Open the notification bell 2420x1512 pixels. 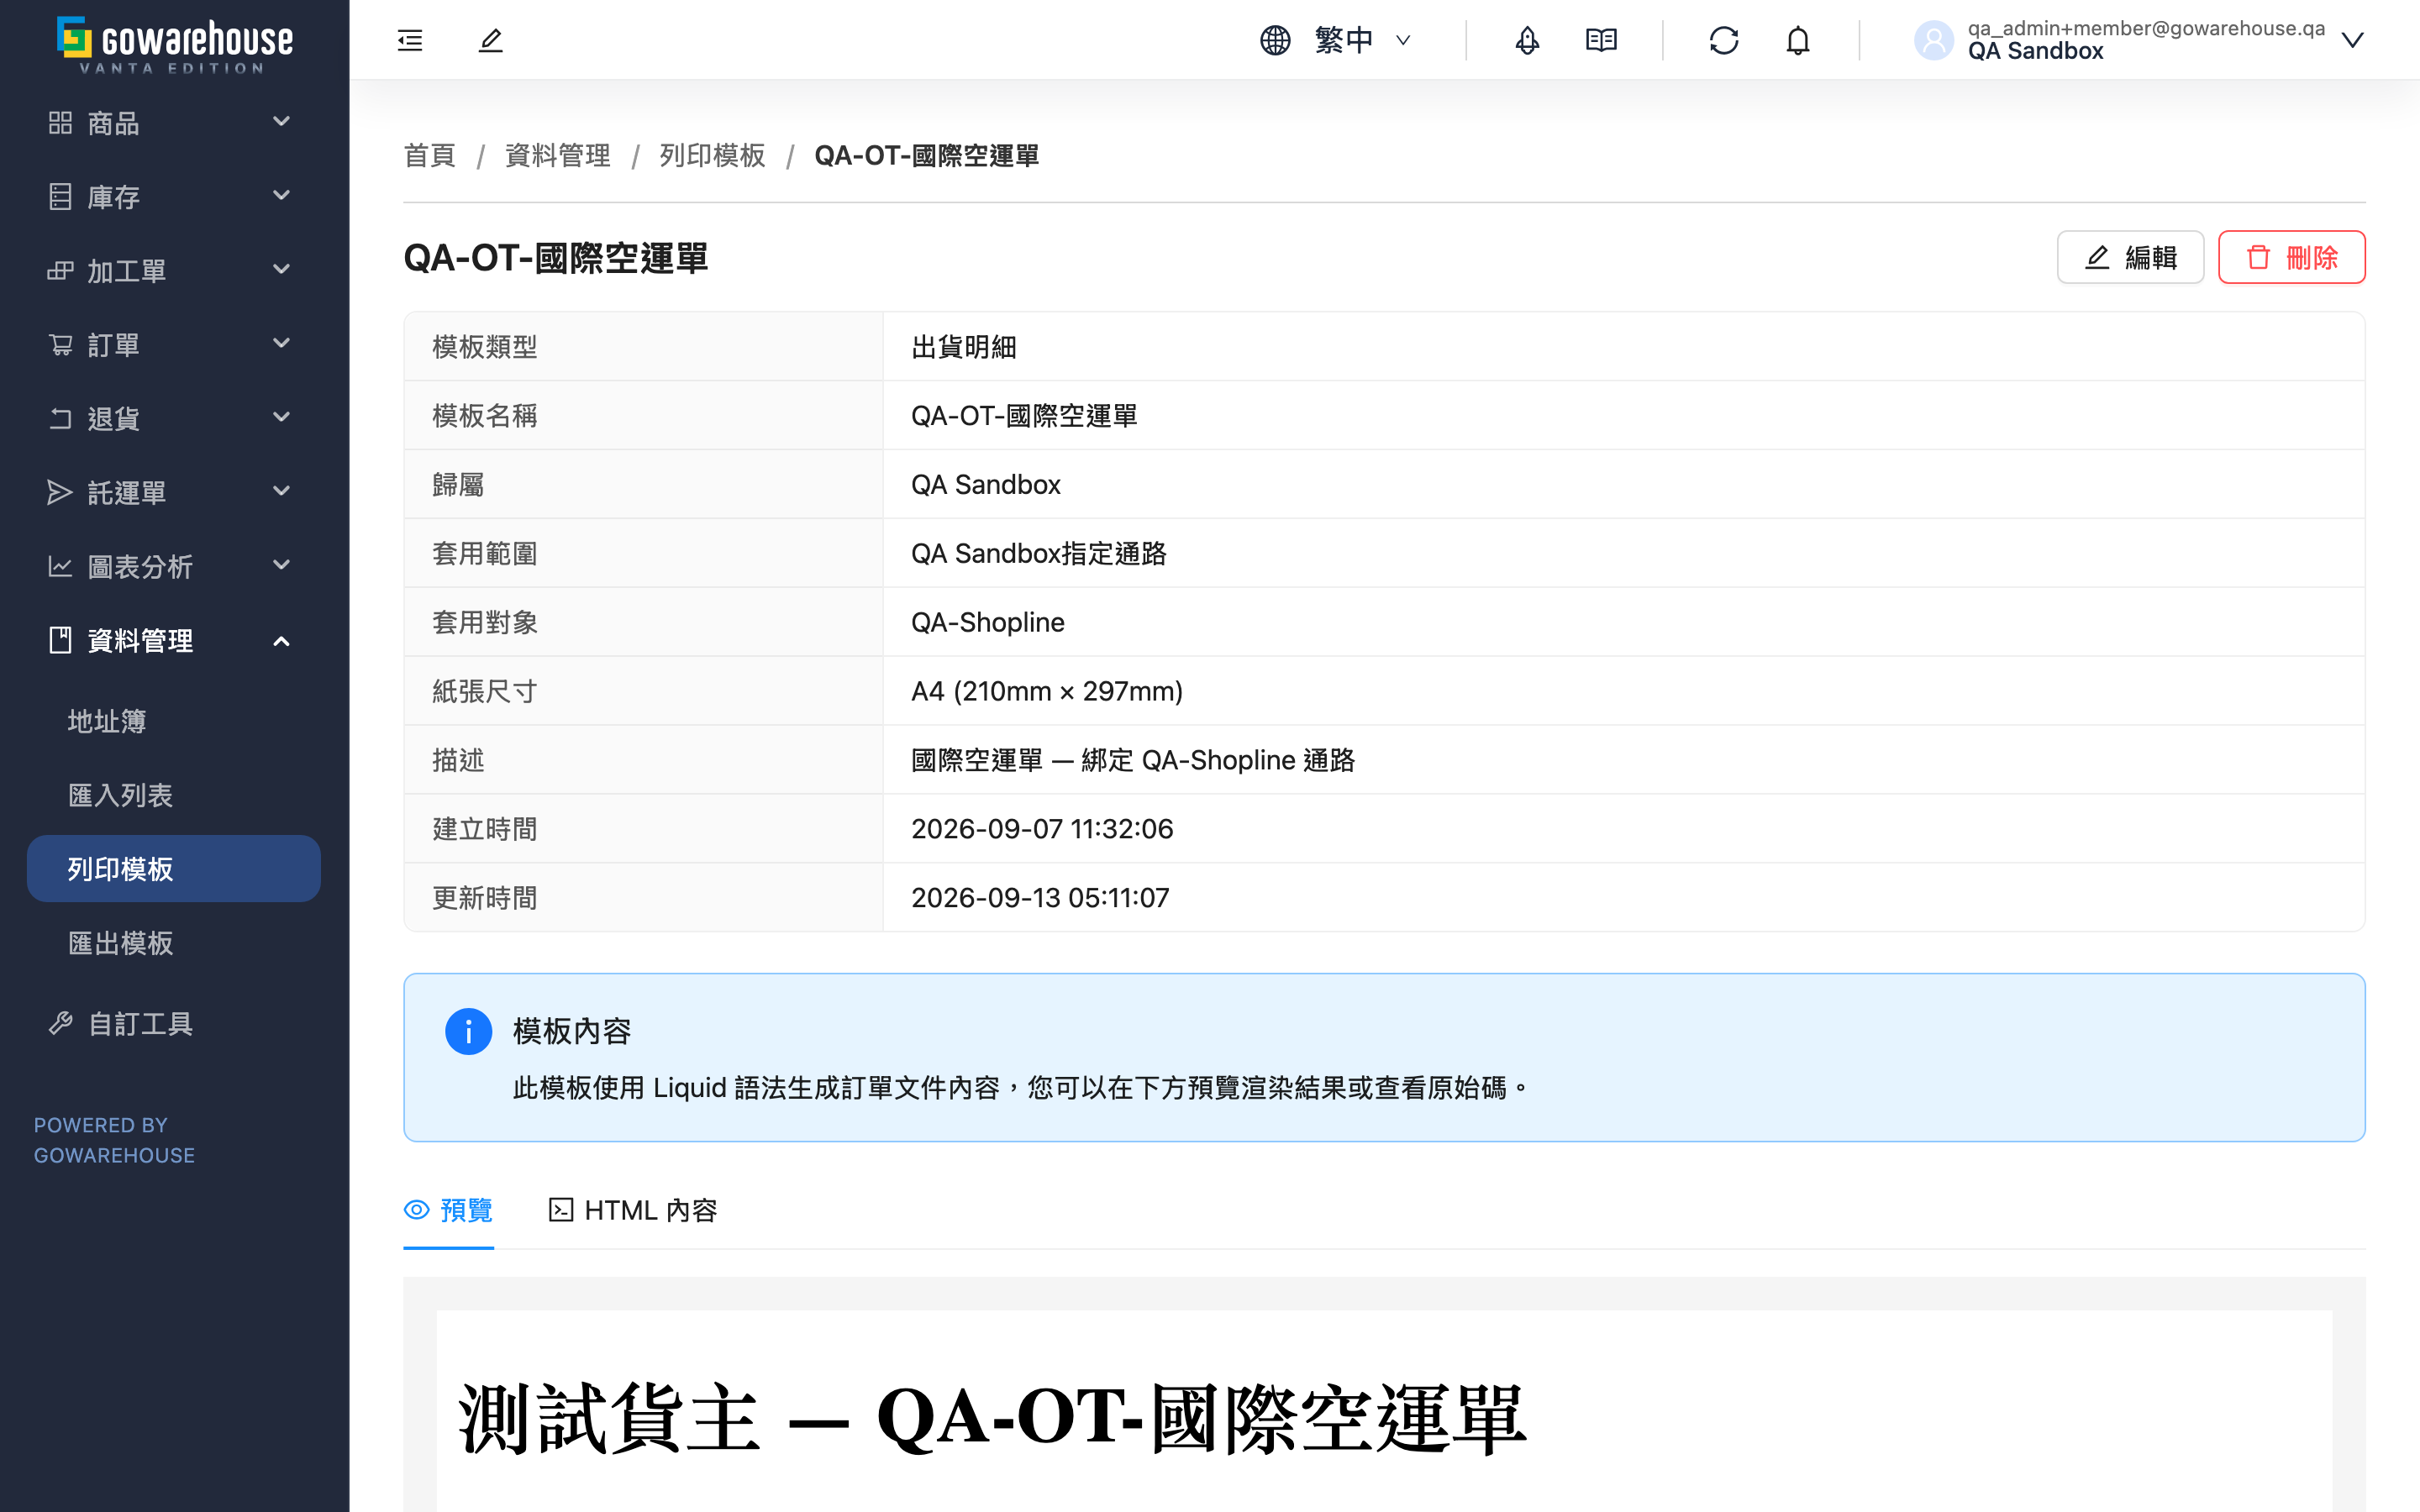click(1798, 40)
